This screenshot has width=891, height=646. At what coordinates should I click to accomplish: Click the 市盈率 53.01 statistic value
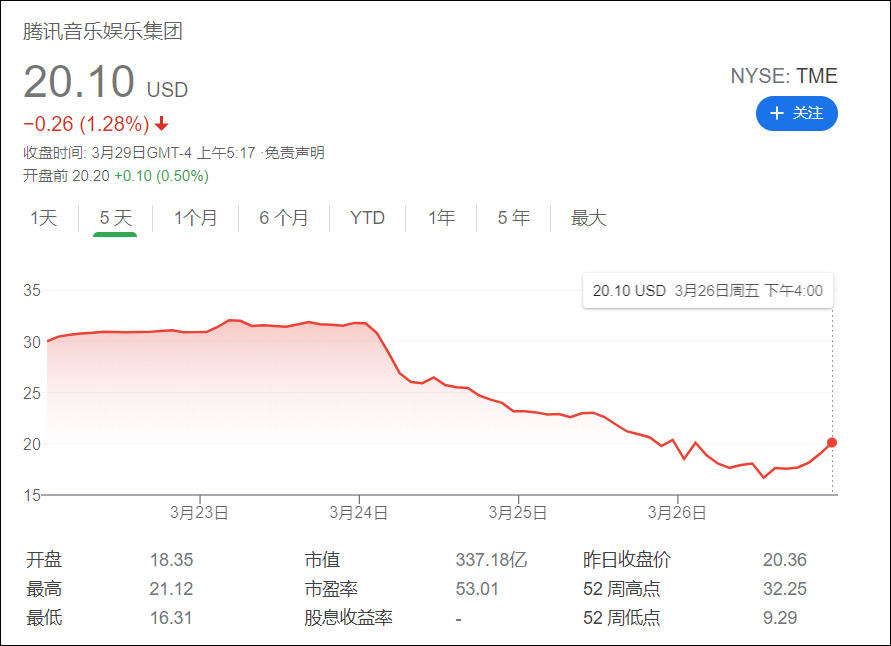(x=477, y=589)
